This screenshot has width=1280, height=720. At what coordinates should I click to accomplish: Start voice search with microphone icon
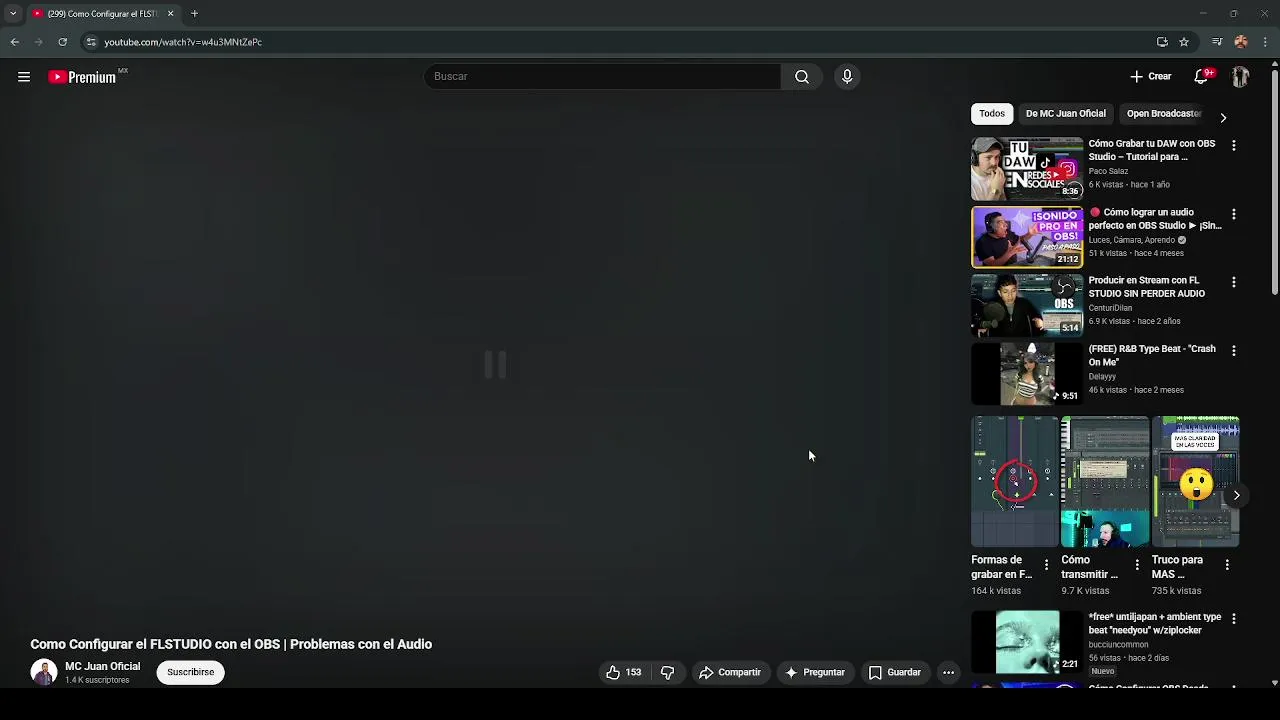click(x=847, y=77)
